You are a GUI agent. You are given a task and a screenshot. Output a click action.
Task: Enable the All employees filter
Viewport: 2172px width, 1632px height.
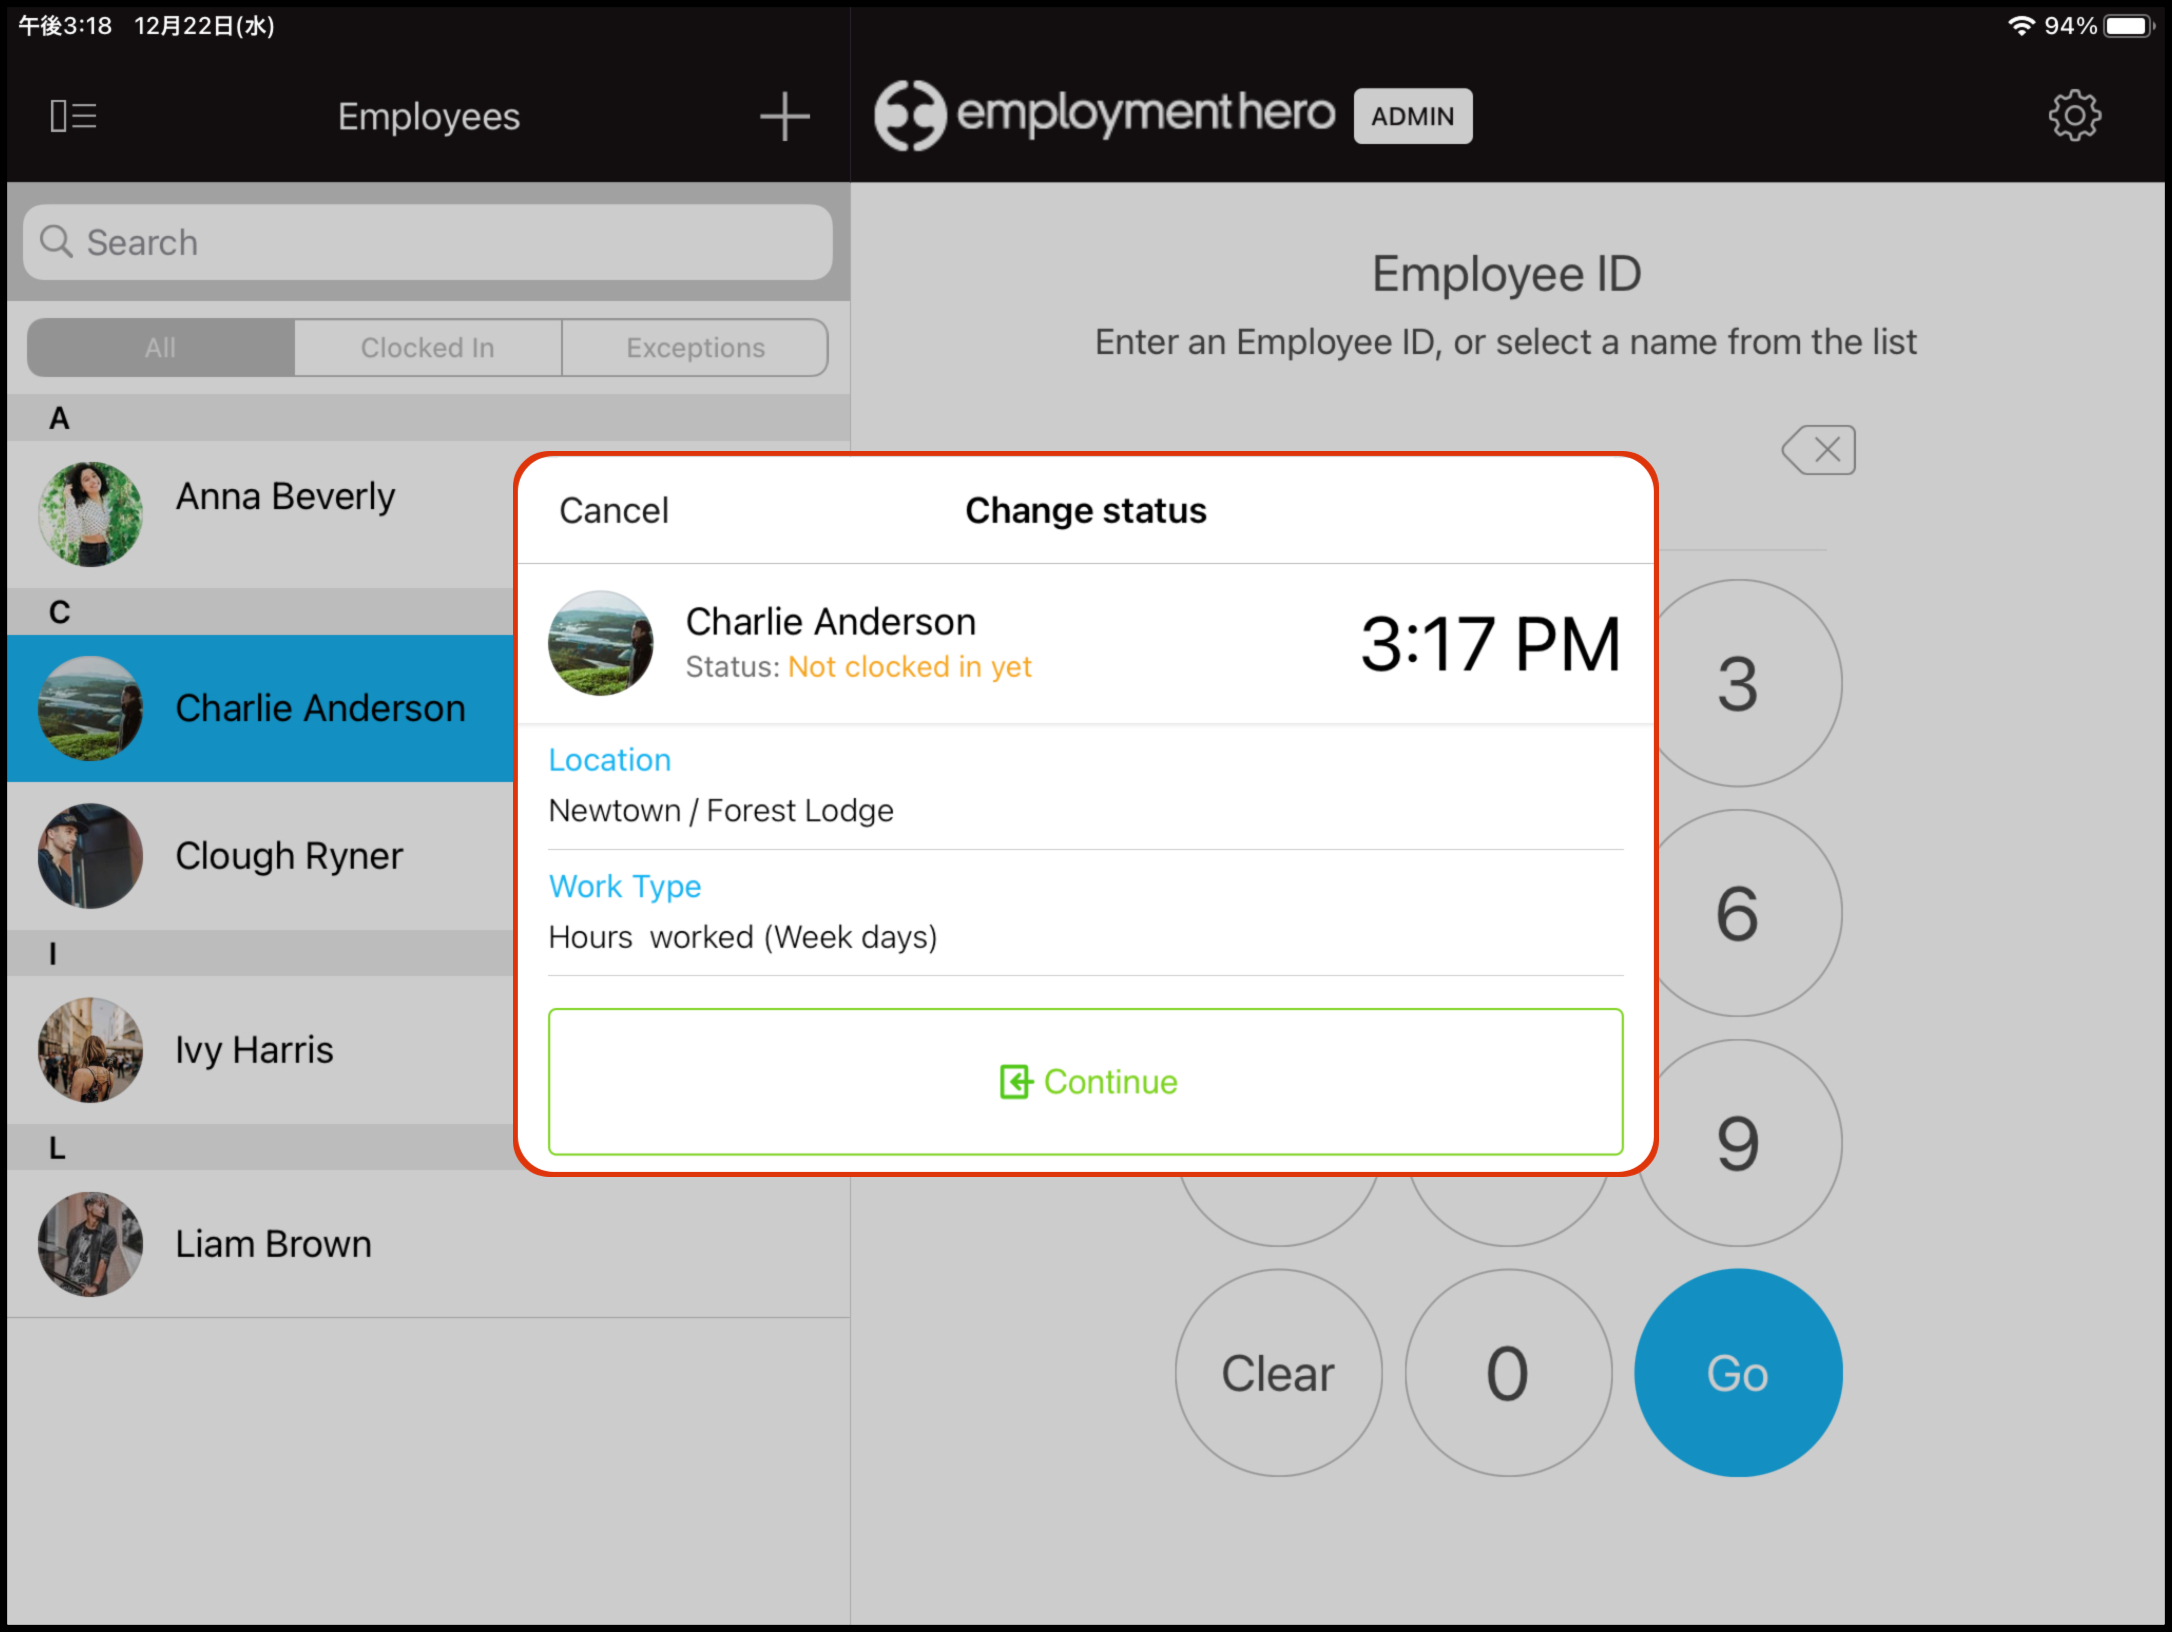pos(160,347)
